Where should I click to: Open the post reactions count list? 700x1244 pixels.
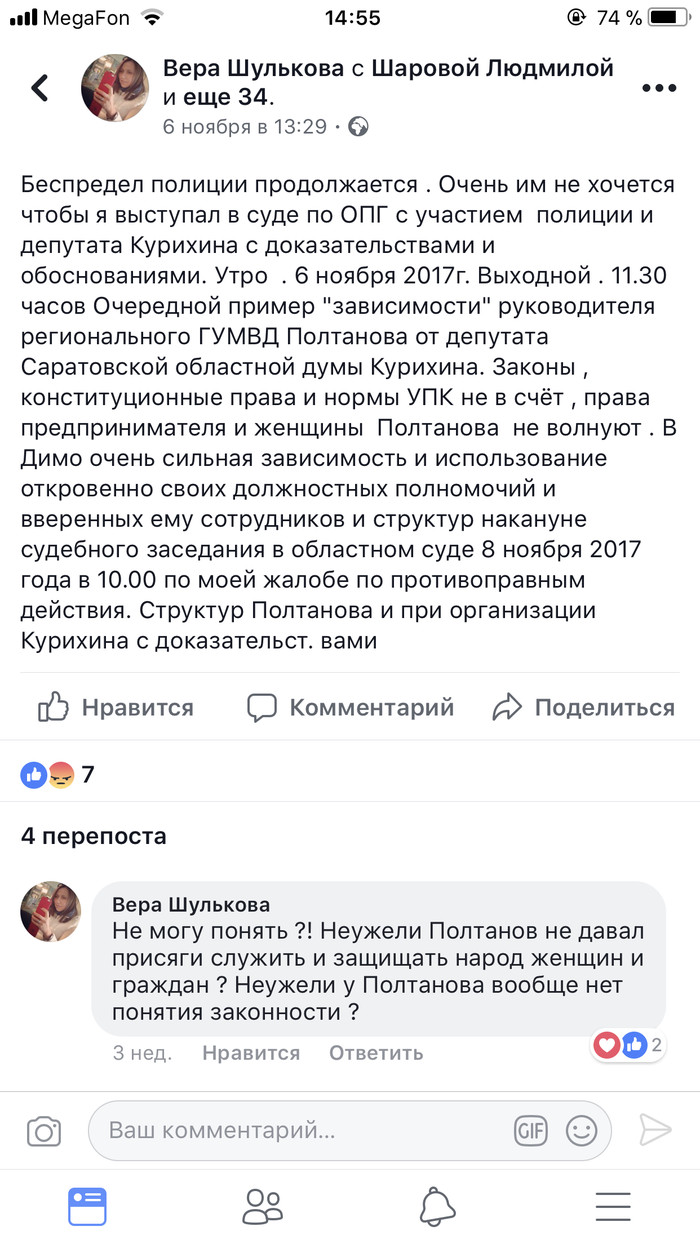(x=58, y=774)
